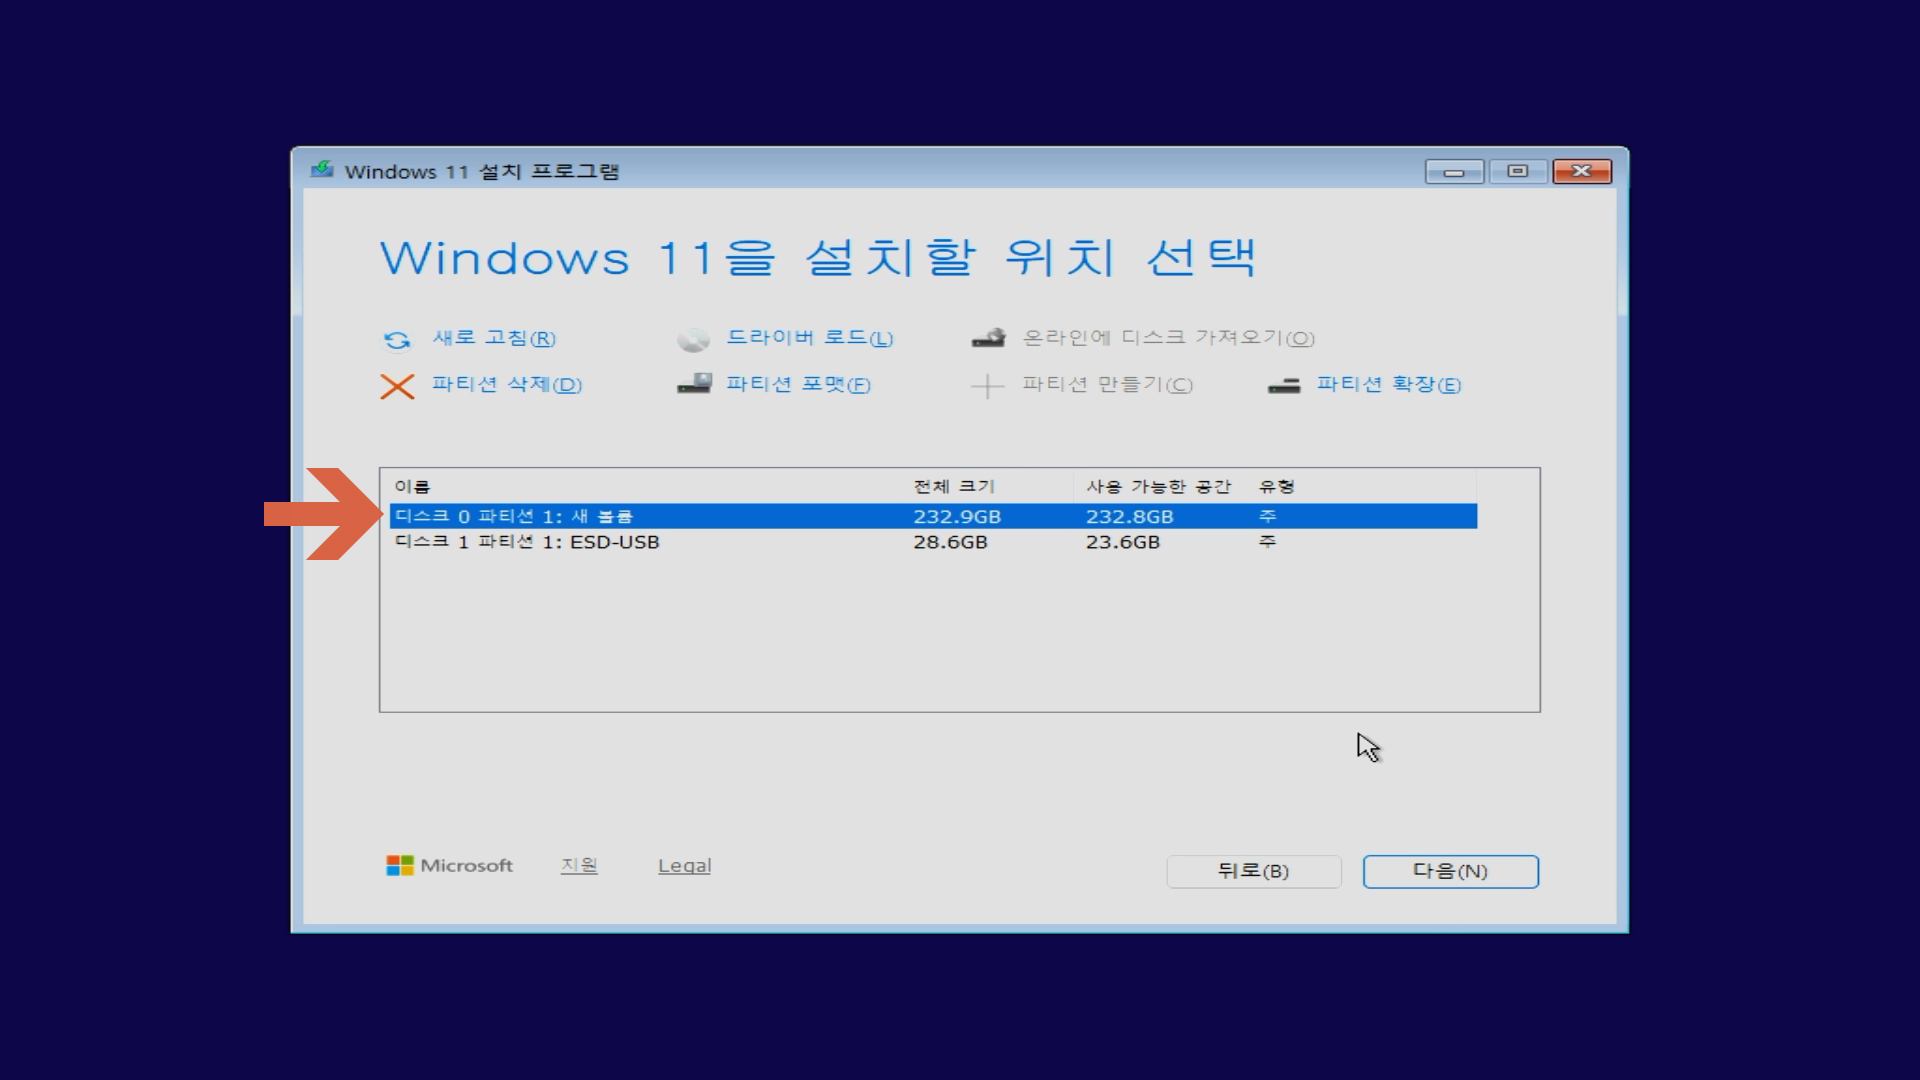
Task: Click 파티션 포맷(F) format link
Action: click(798, 385)
